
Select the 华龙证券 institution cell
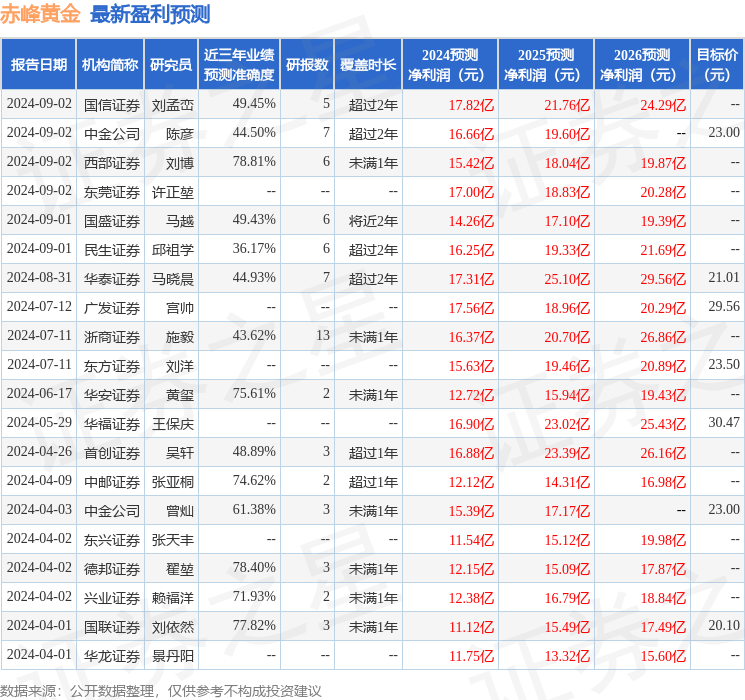click(112, 656)
